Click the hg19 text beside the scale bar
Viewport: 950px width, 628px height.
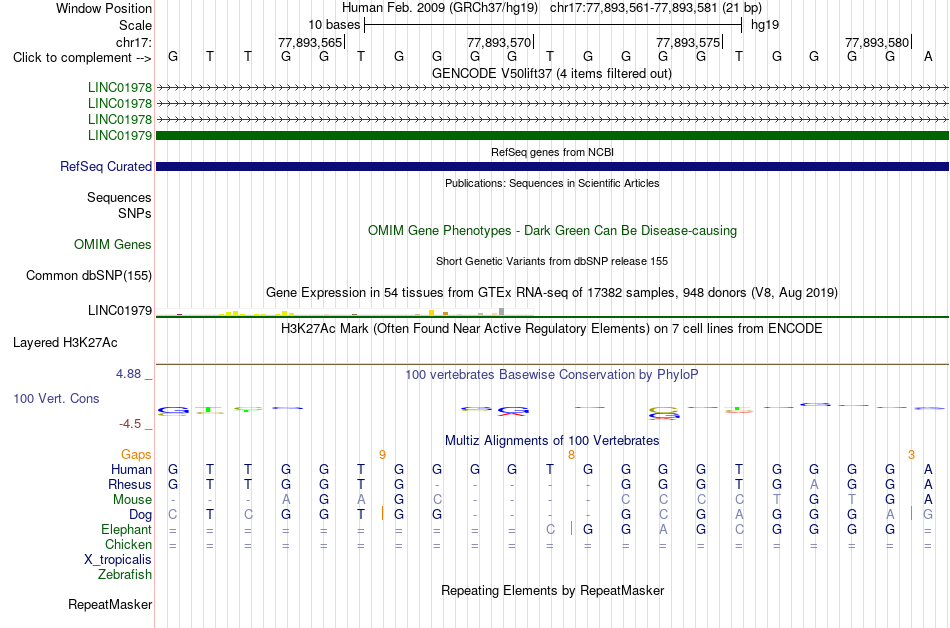coord(765,25)
